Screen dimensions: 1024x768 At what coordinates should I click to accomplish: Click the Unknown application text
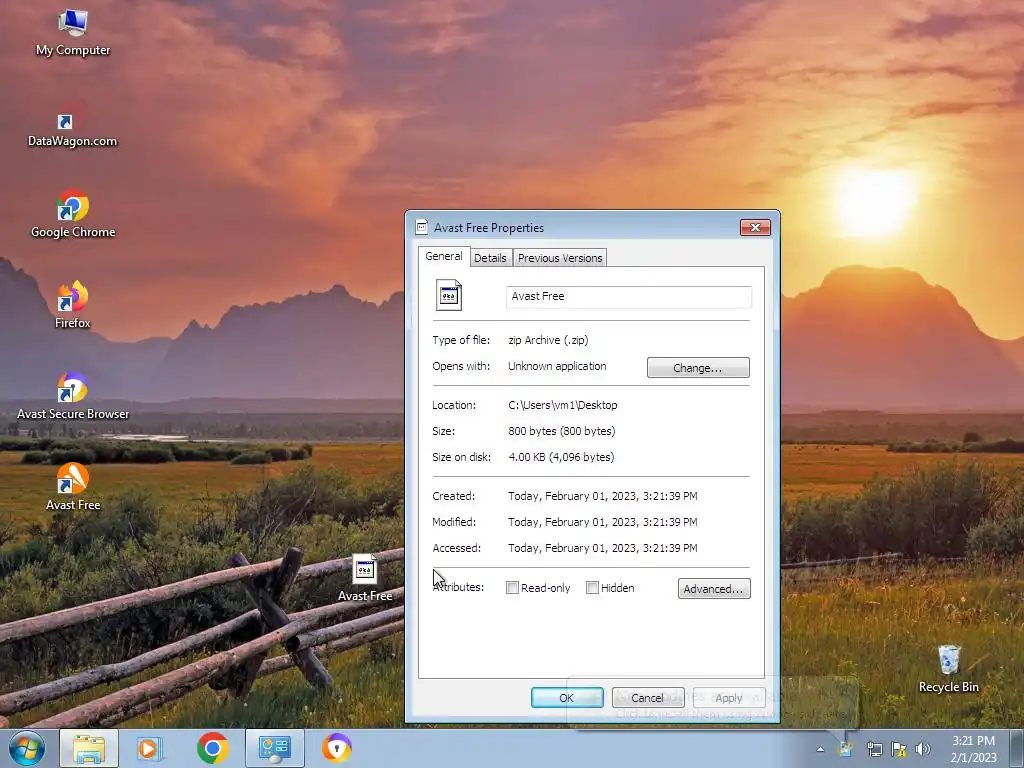tap(557, 366)
